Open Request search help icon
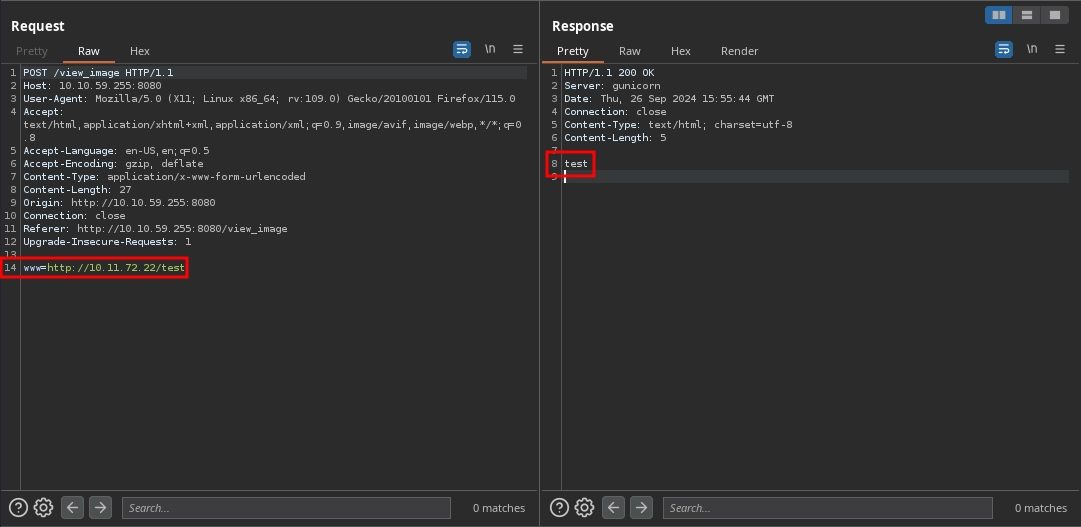Viewport: 1081px width, 527px height. pos(16,508)
